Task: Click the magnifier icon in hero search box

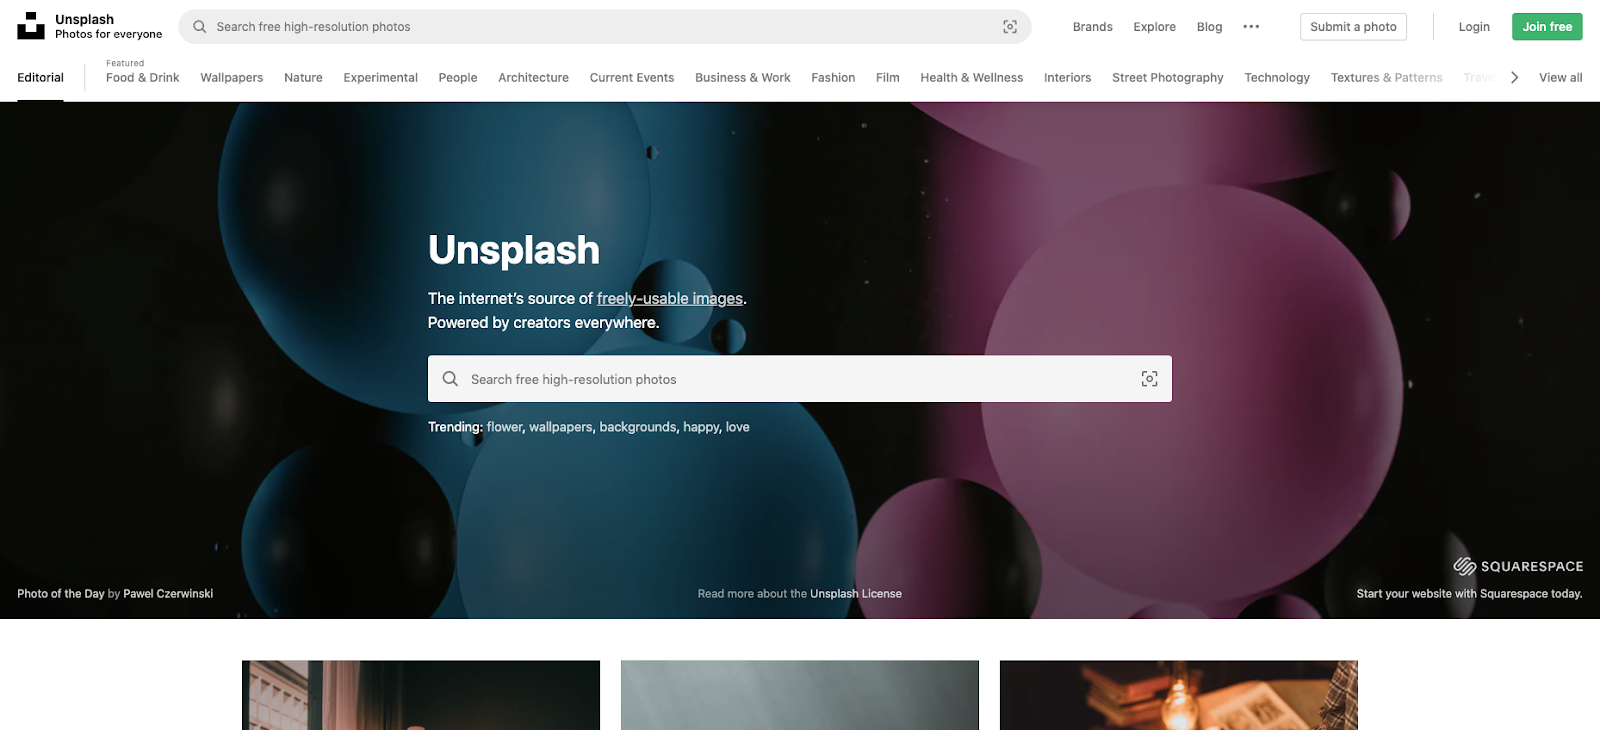Action: tap(450, 379)
